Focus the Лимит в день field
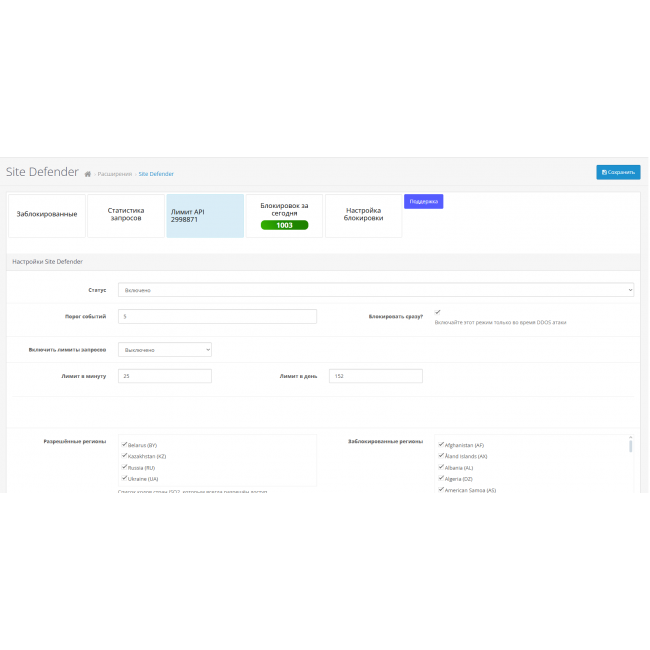The image size is (650, 650). [x=375, y=376]
